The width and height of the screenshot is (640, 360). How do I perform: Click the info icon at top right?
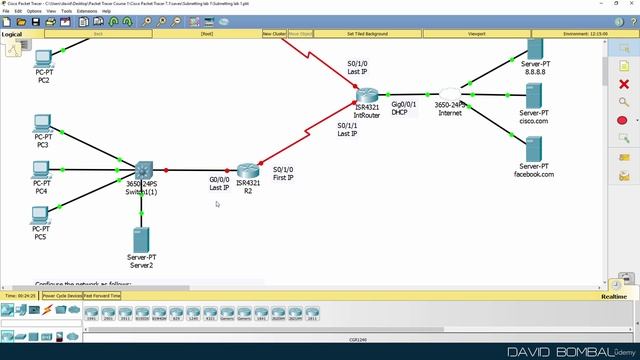coord(619,22)
